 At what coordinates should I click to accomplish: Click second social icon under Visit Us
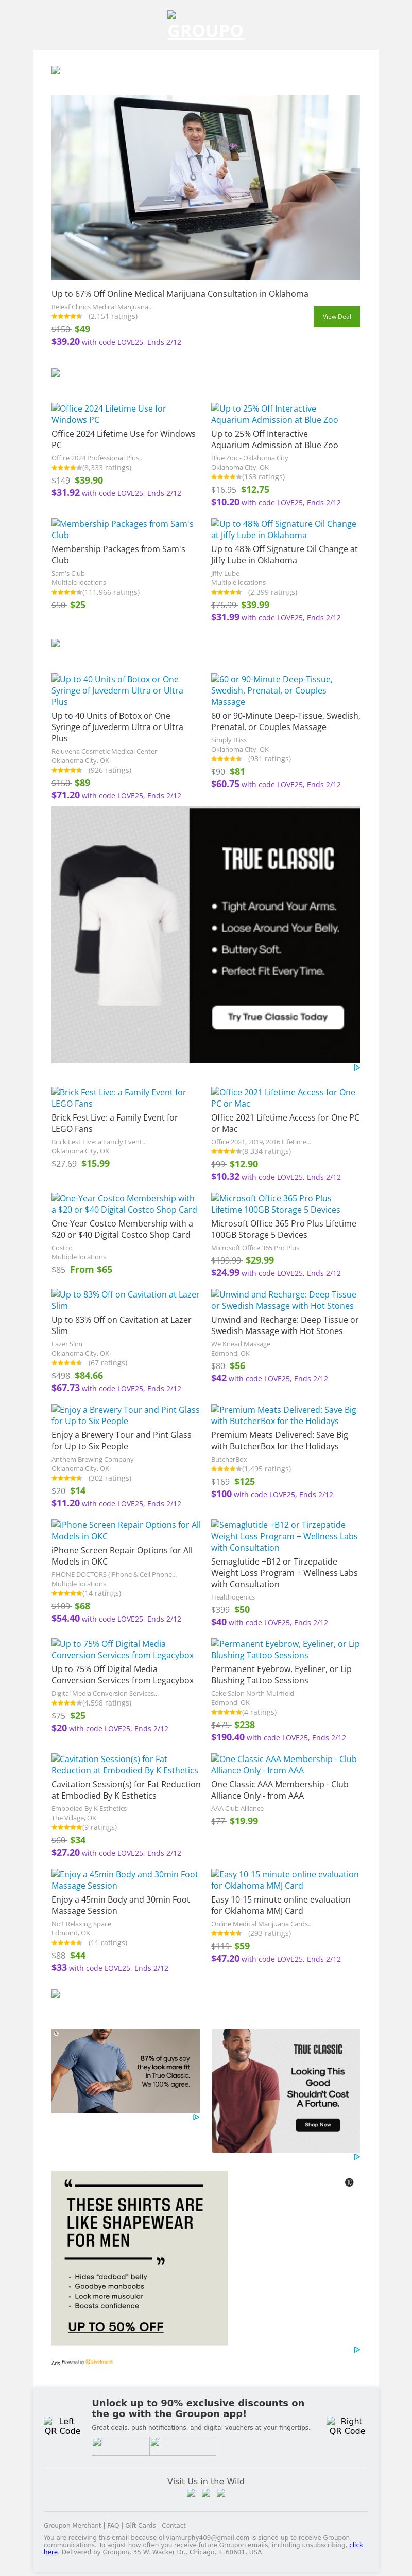(x=206, y=2493)
